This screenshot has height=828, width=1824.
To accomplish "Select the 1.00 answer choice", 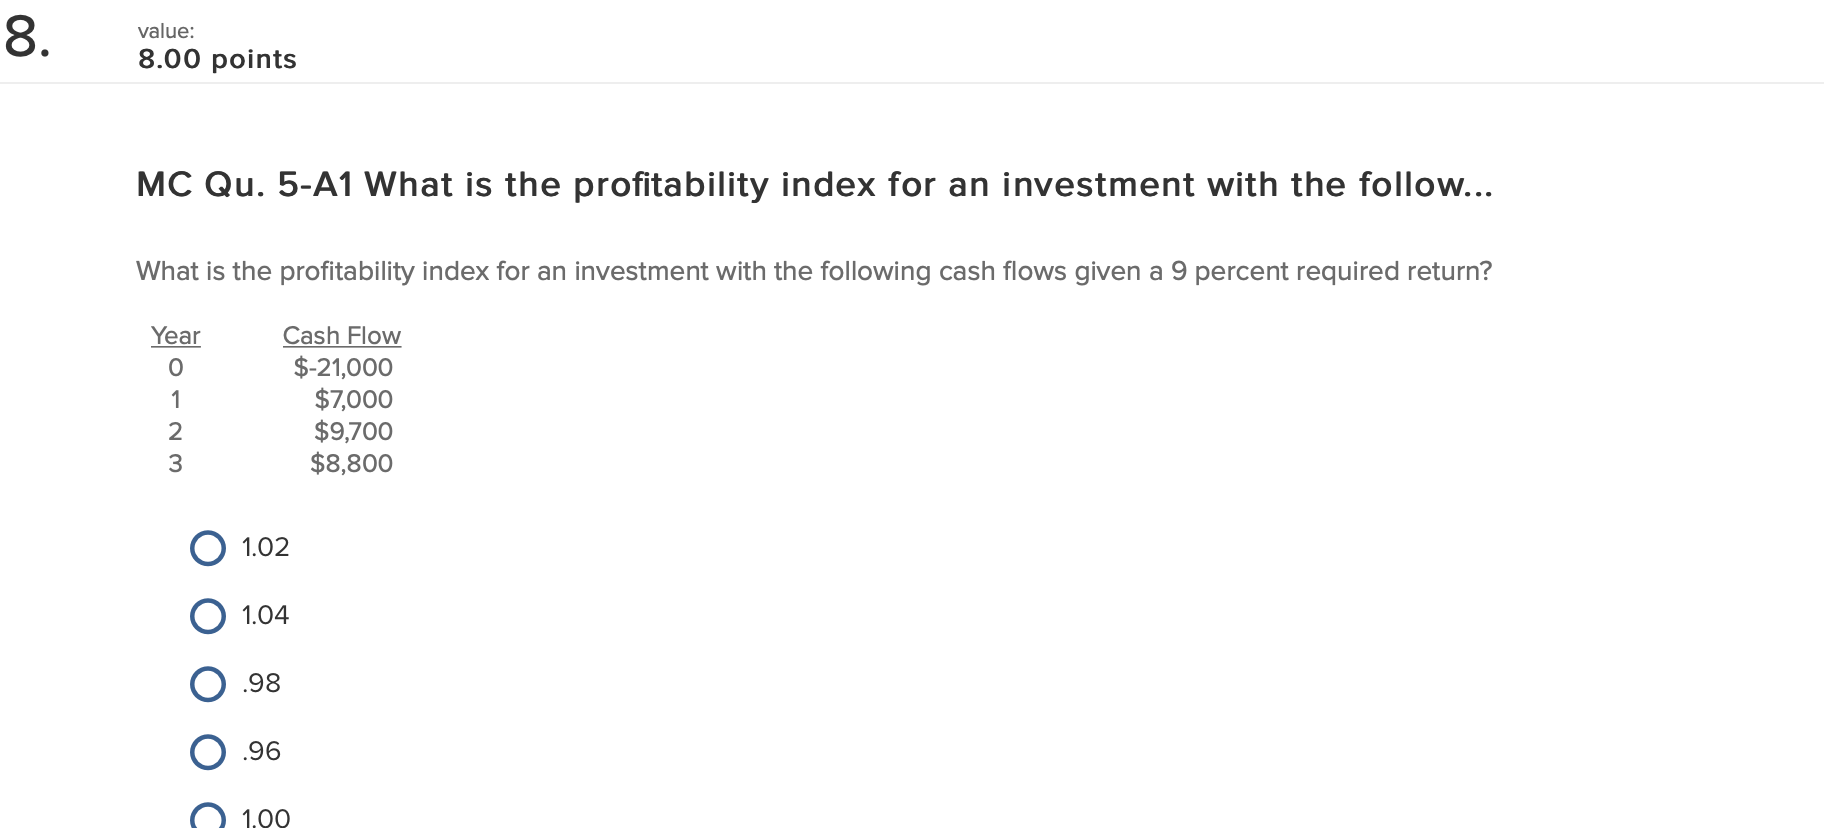I will tap(207, 816).
